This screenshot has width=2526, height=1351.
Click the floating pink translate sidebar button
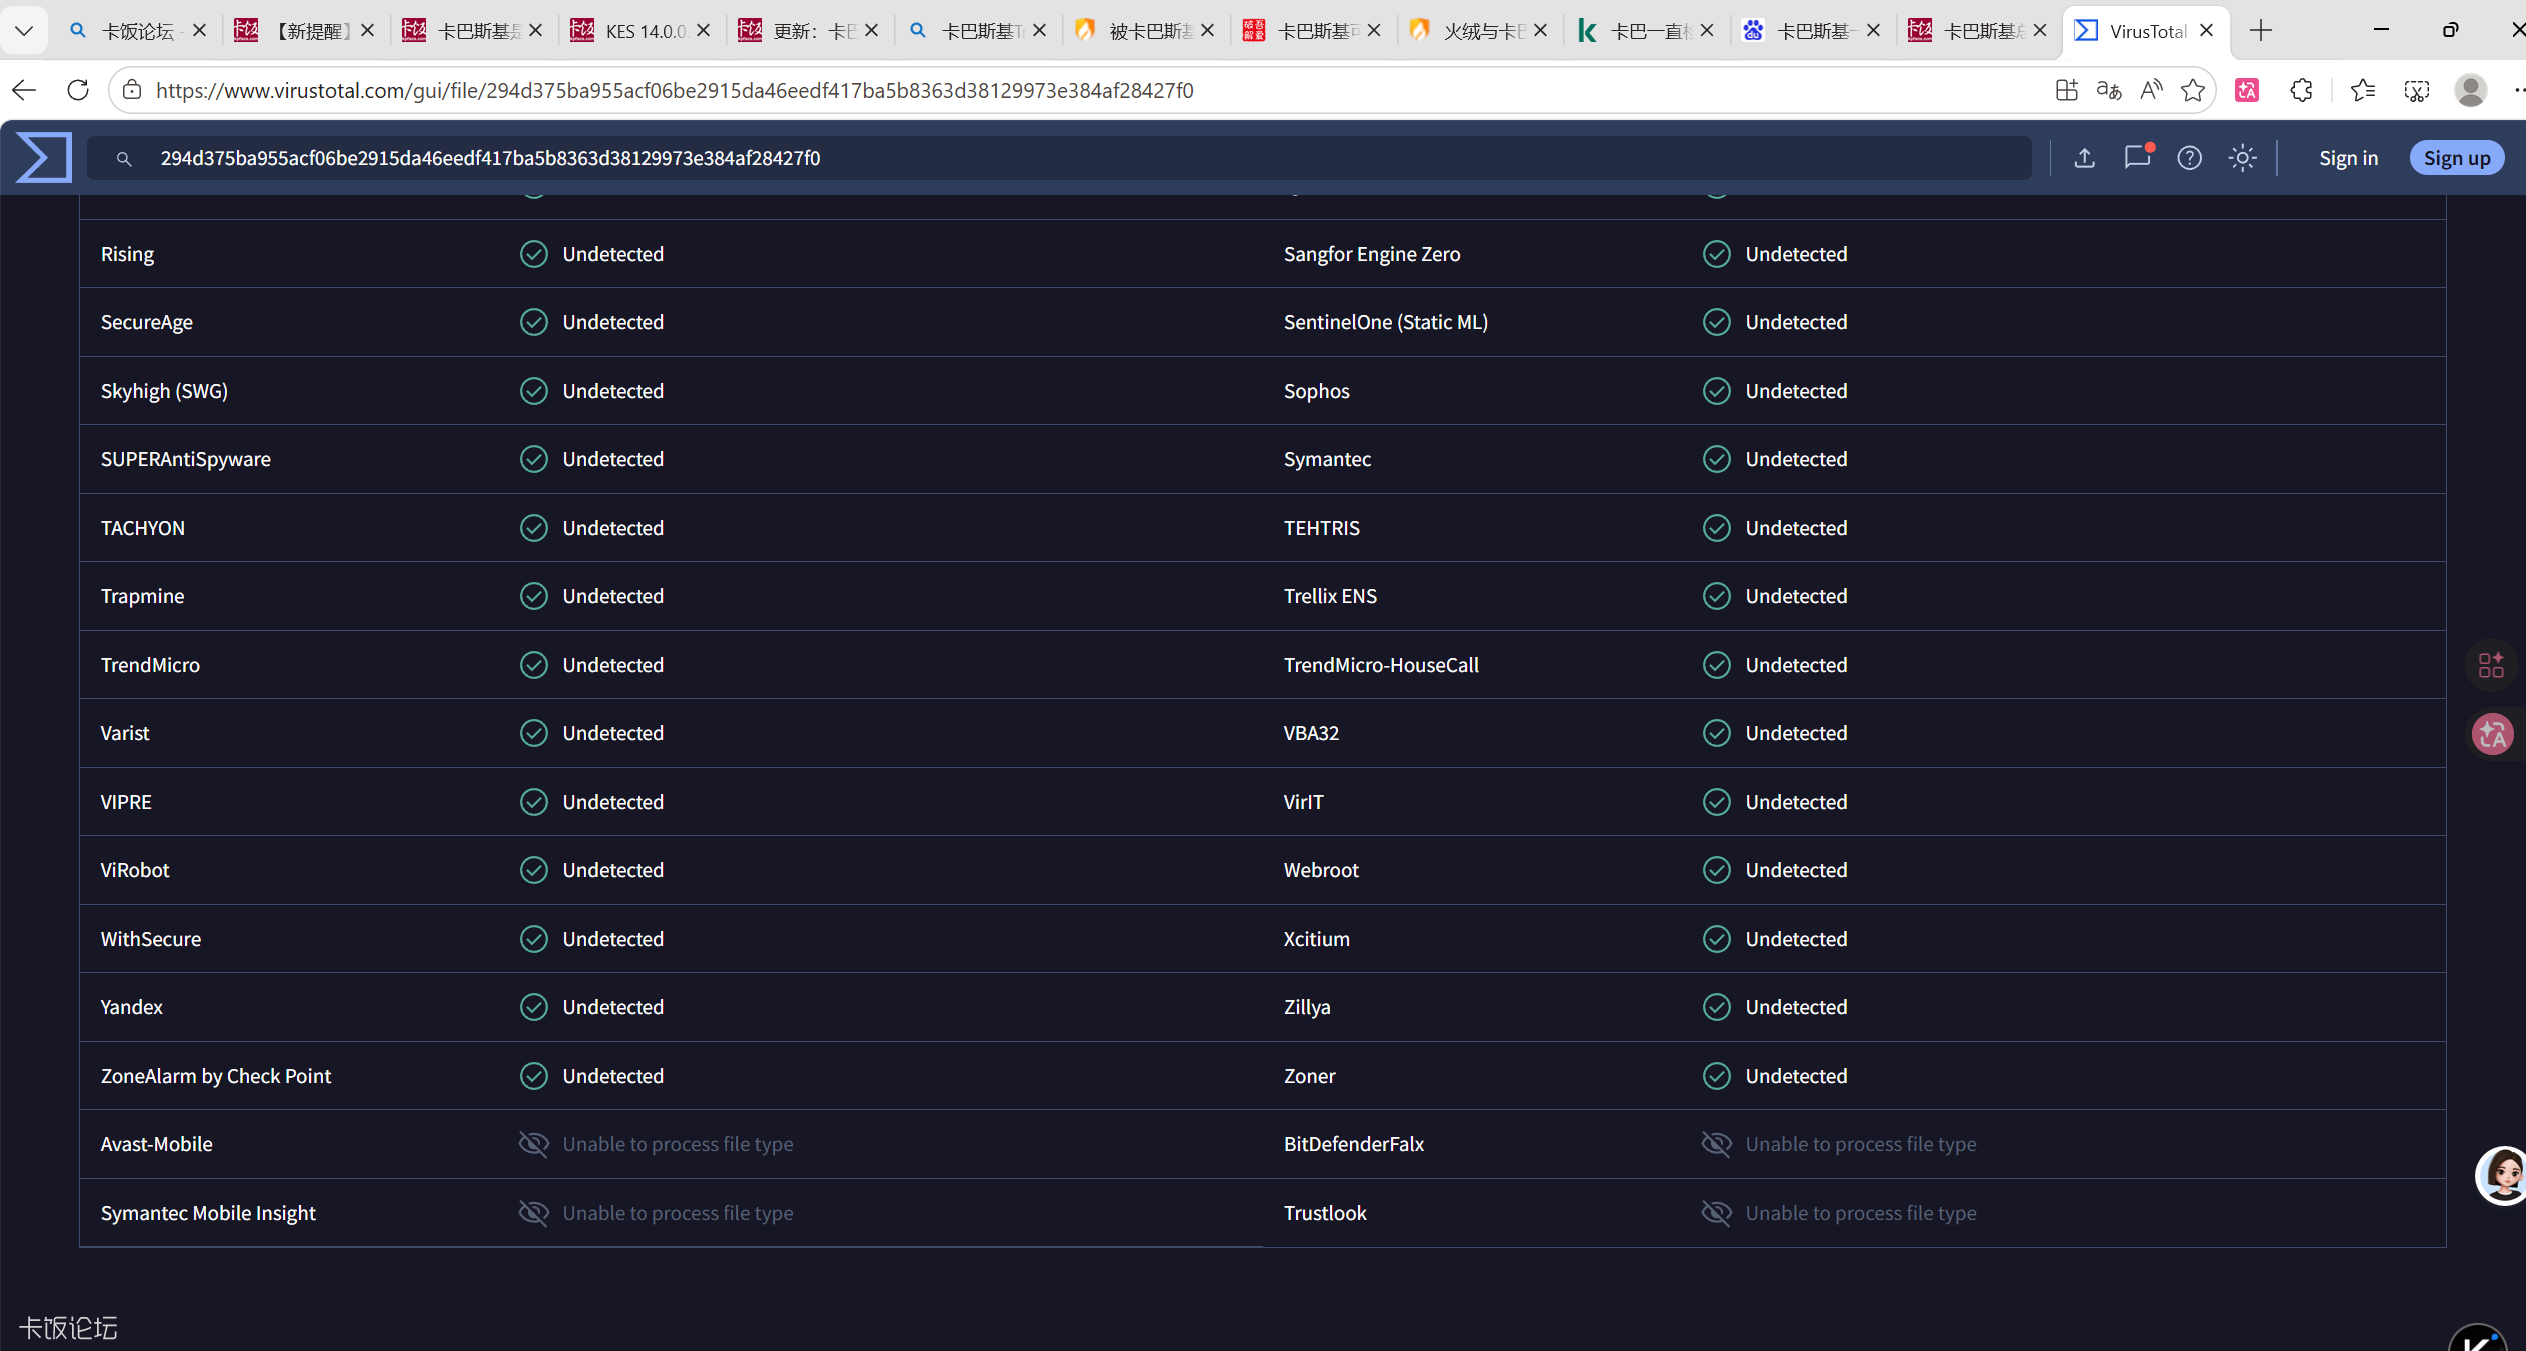[2493, 735]
